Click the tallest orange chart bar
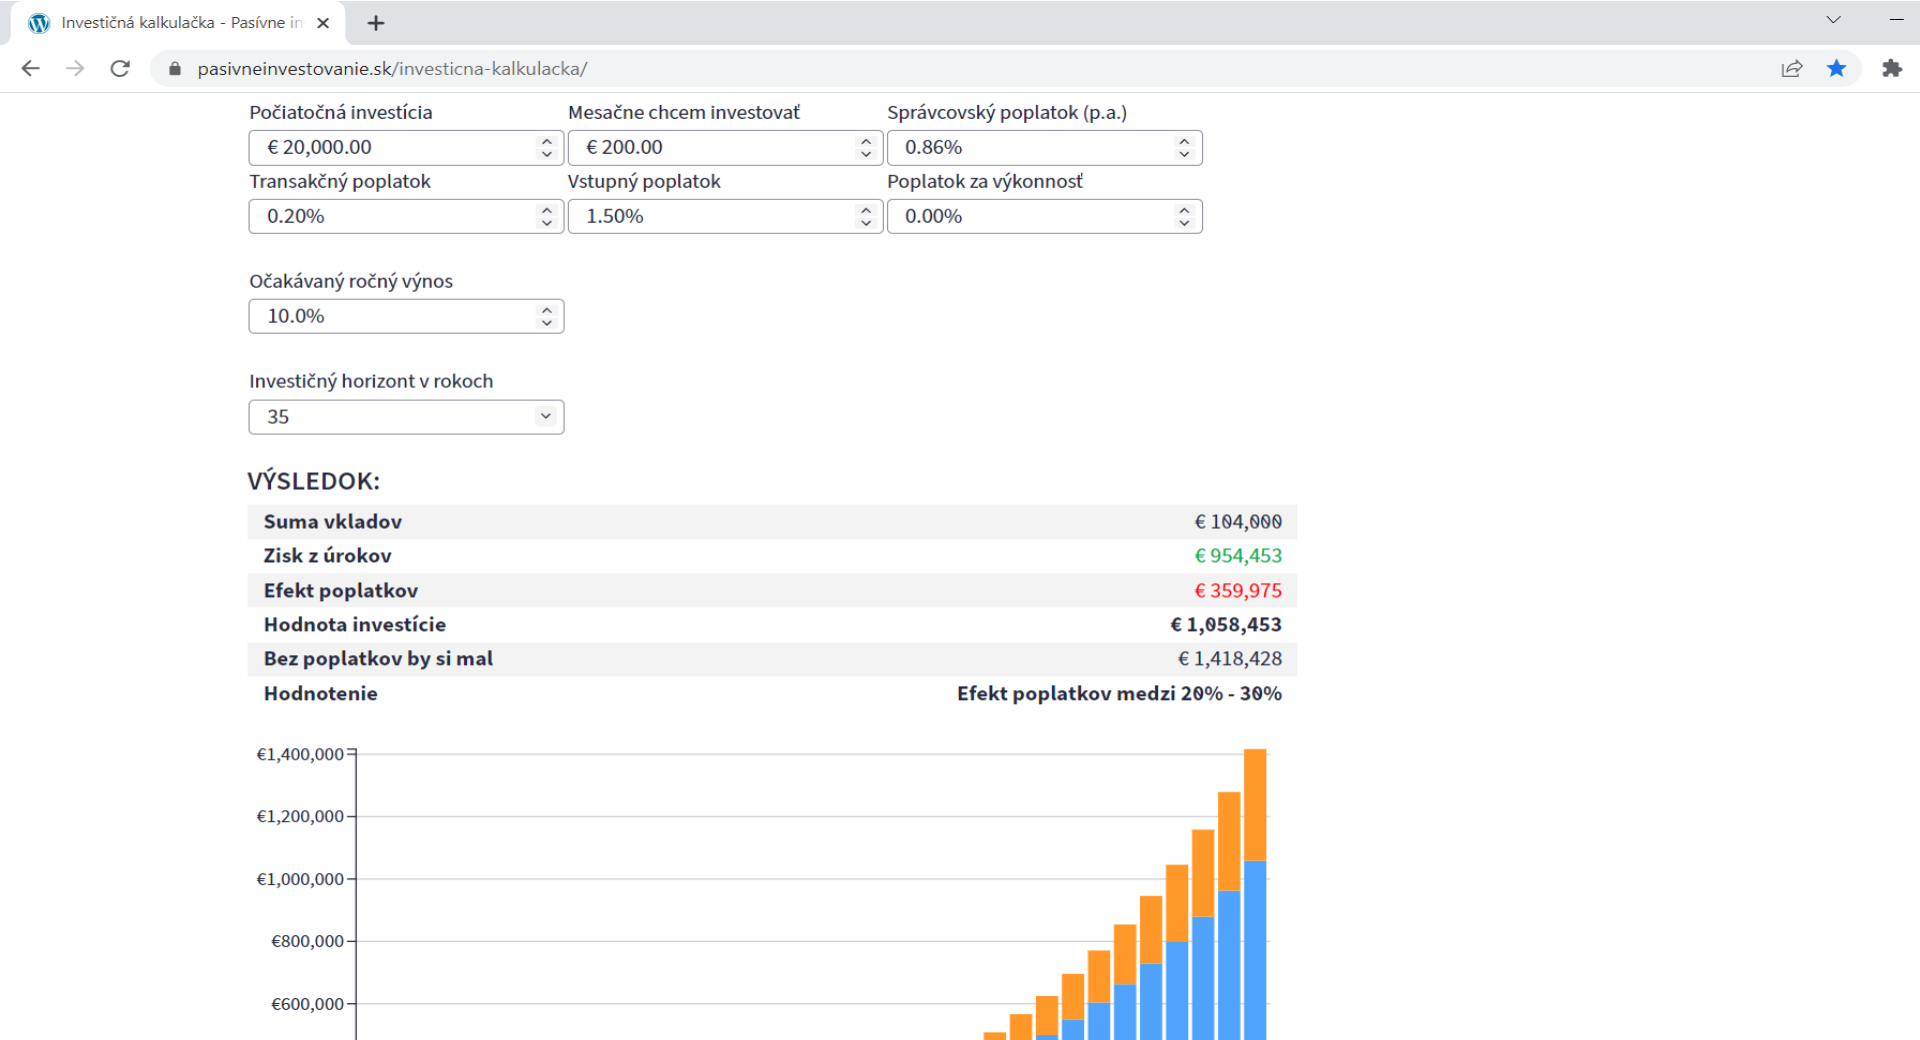The width and height of the screenshot is (1920, 1040). coord(1255,805)
